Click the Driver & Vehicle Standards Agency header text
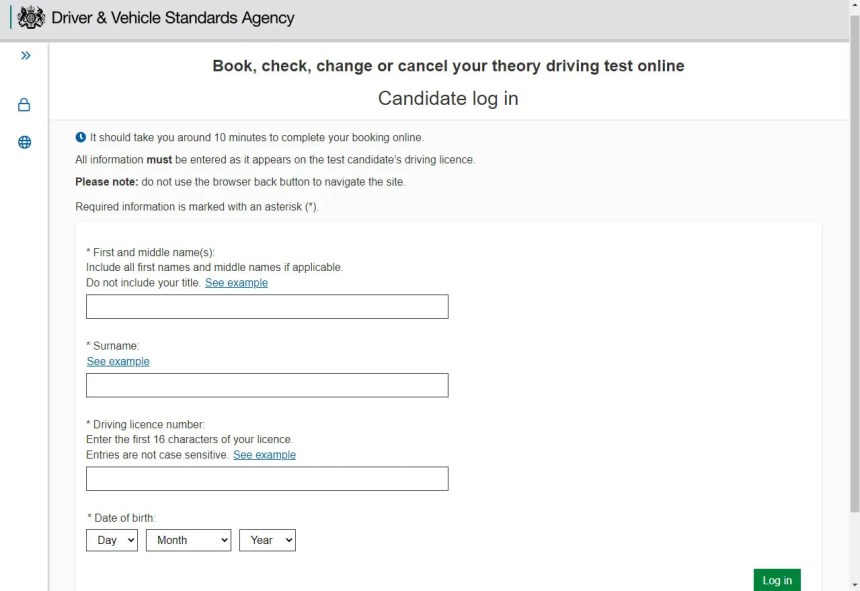 pyautogui.click(x=173, y=18)
